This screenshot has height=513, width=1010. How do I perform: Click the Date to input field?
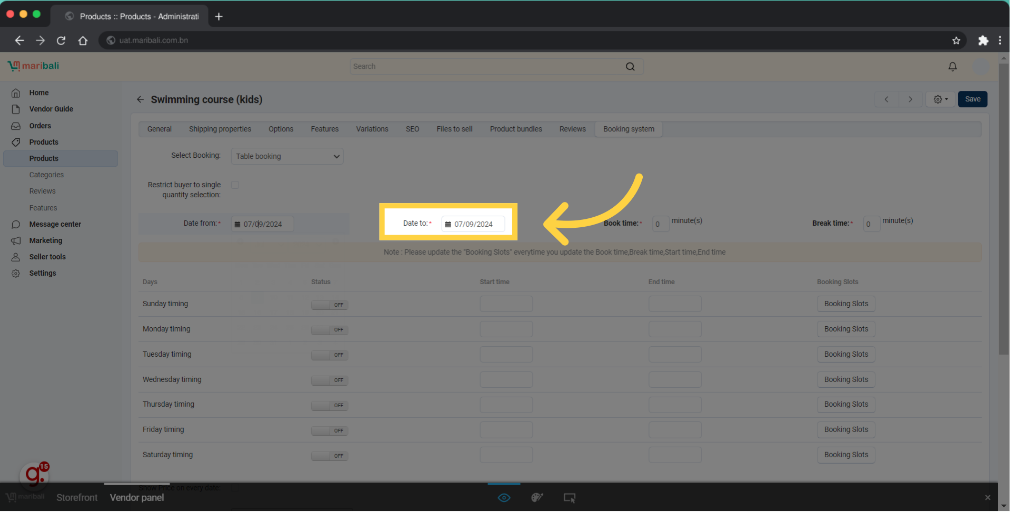pos(478,224)
